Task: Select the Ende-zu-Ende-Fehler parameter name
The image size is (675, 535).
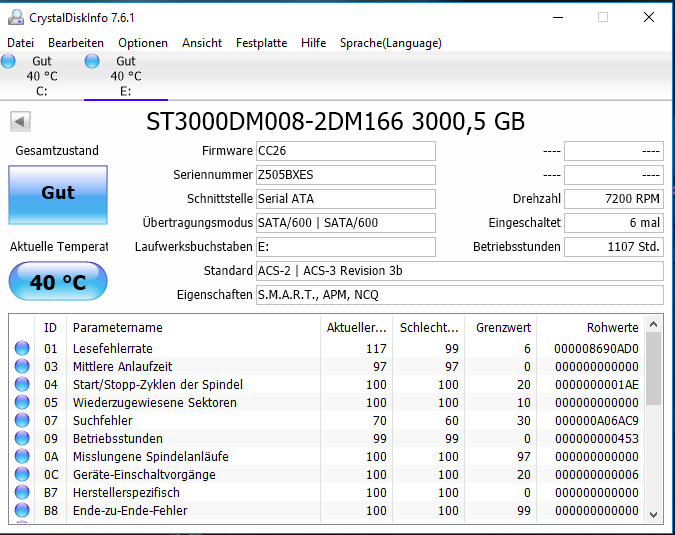Action: tap(130, 511)
